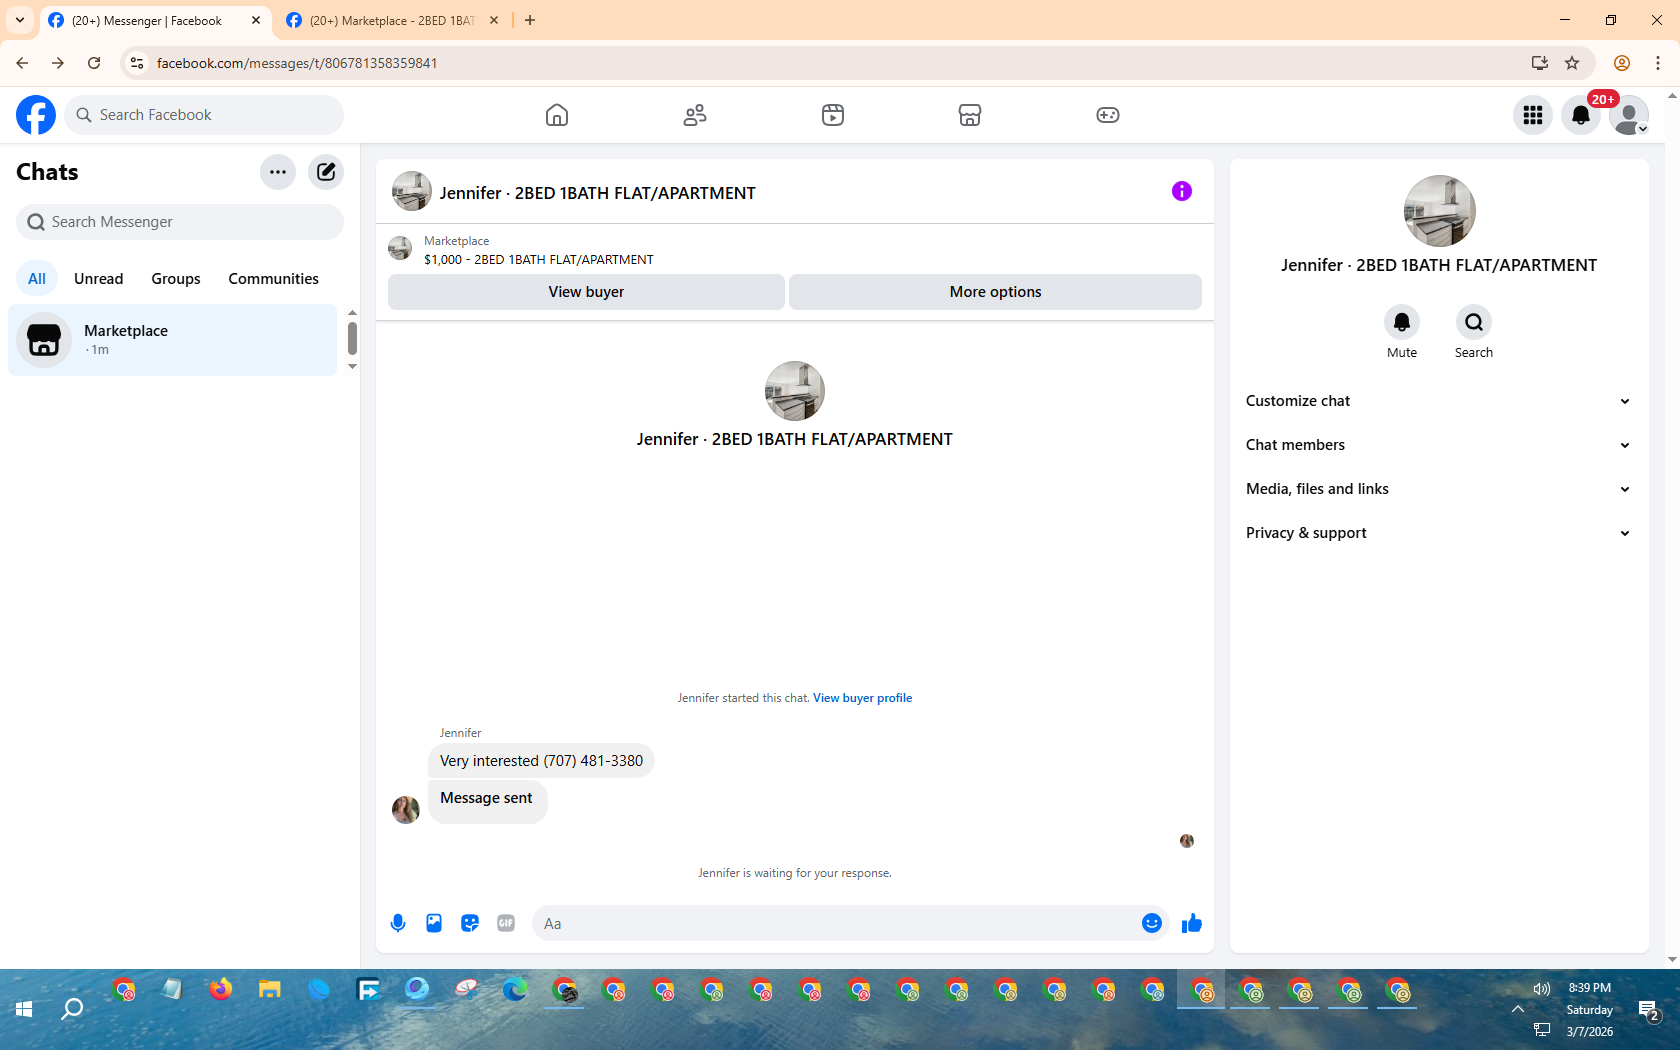Open the Gaming controller icon
This screenshot has width=1680, height=1050.
pyautogui.click(x=1108, y=115)
